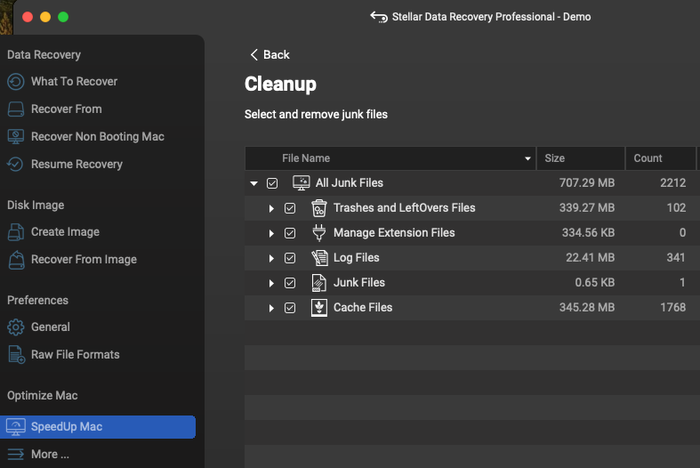Click the 345.28 MB size value
The width and height of the screenshot is (700, 468).
(587, 308)
